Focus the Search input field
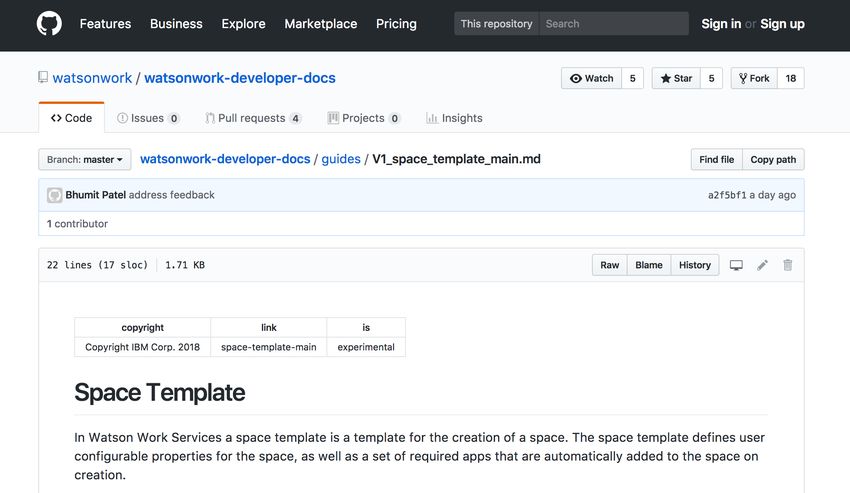This screenshot has height=493, width=850. tap(614, 24)
